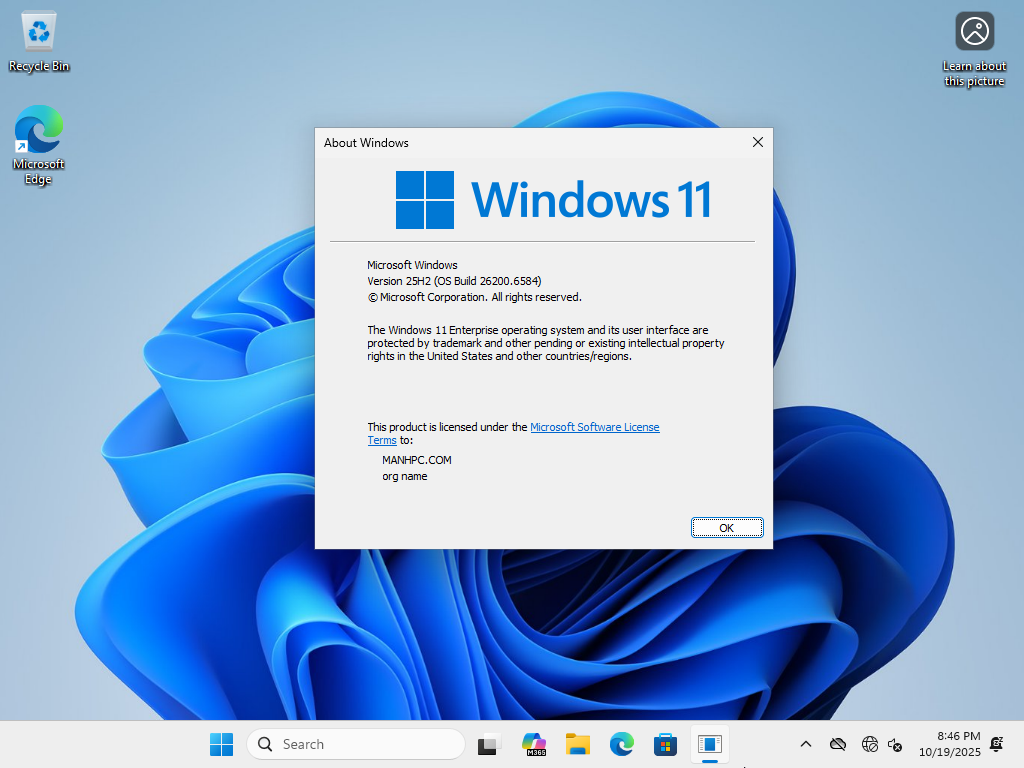Open Microsoft 365 Copilot on the taskbar
This screenshot has width=1024, height=768.
(534, 744)
